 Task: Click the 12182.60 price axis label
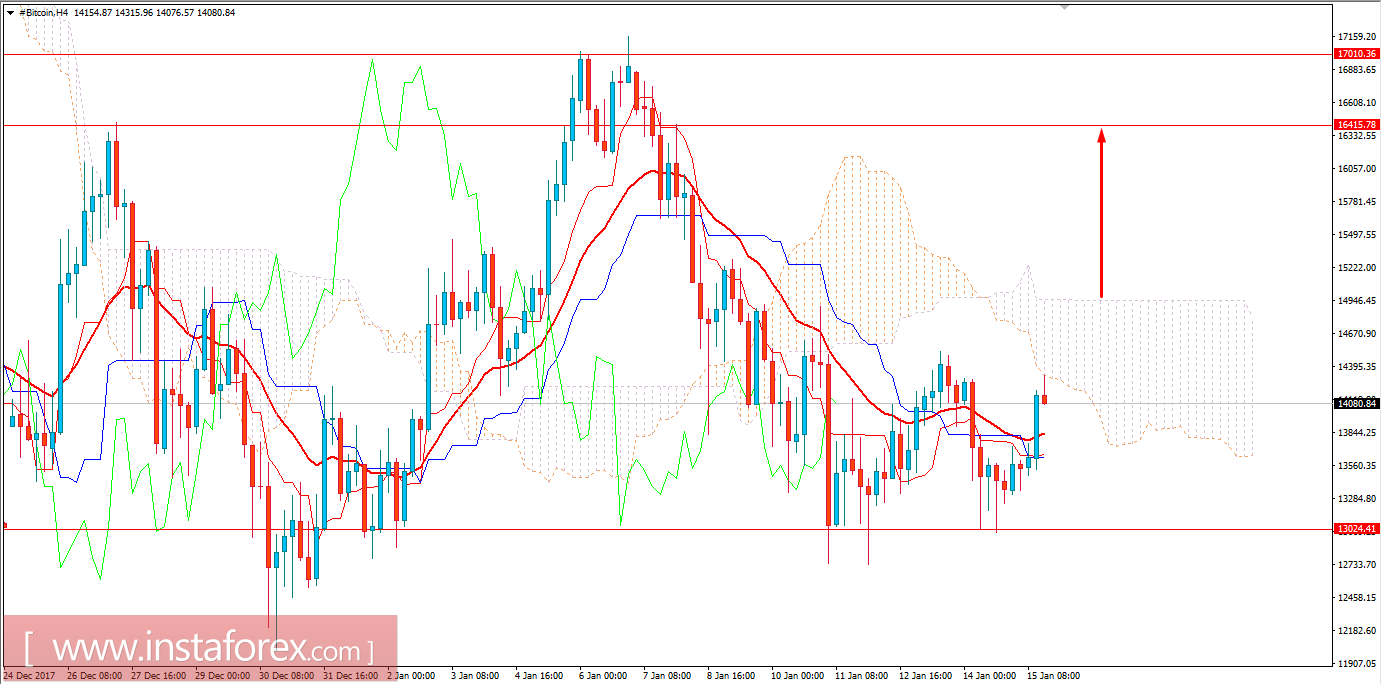[x=1359, y=631]
